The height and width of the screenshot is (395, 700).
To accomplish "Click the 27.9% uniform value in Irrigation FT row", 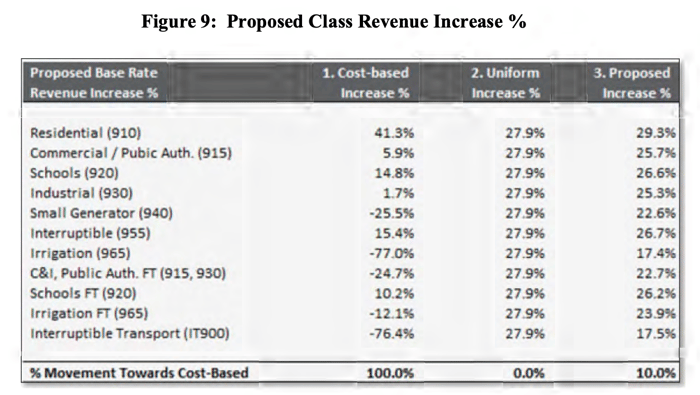I will pyautogui.click(x=525, y=314).
